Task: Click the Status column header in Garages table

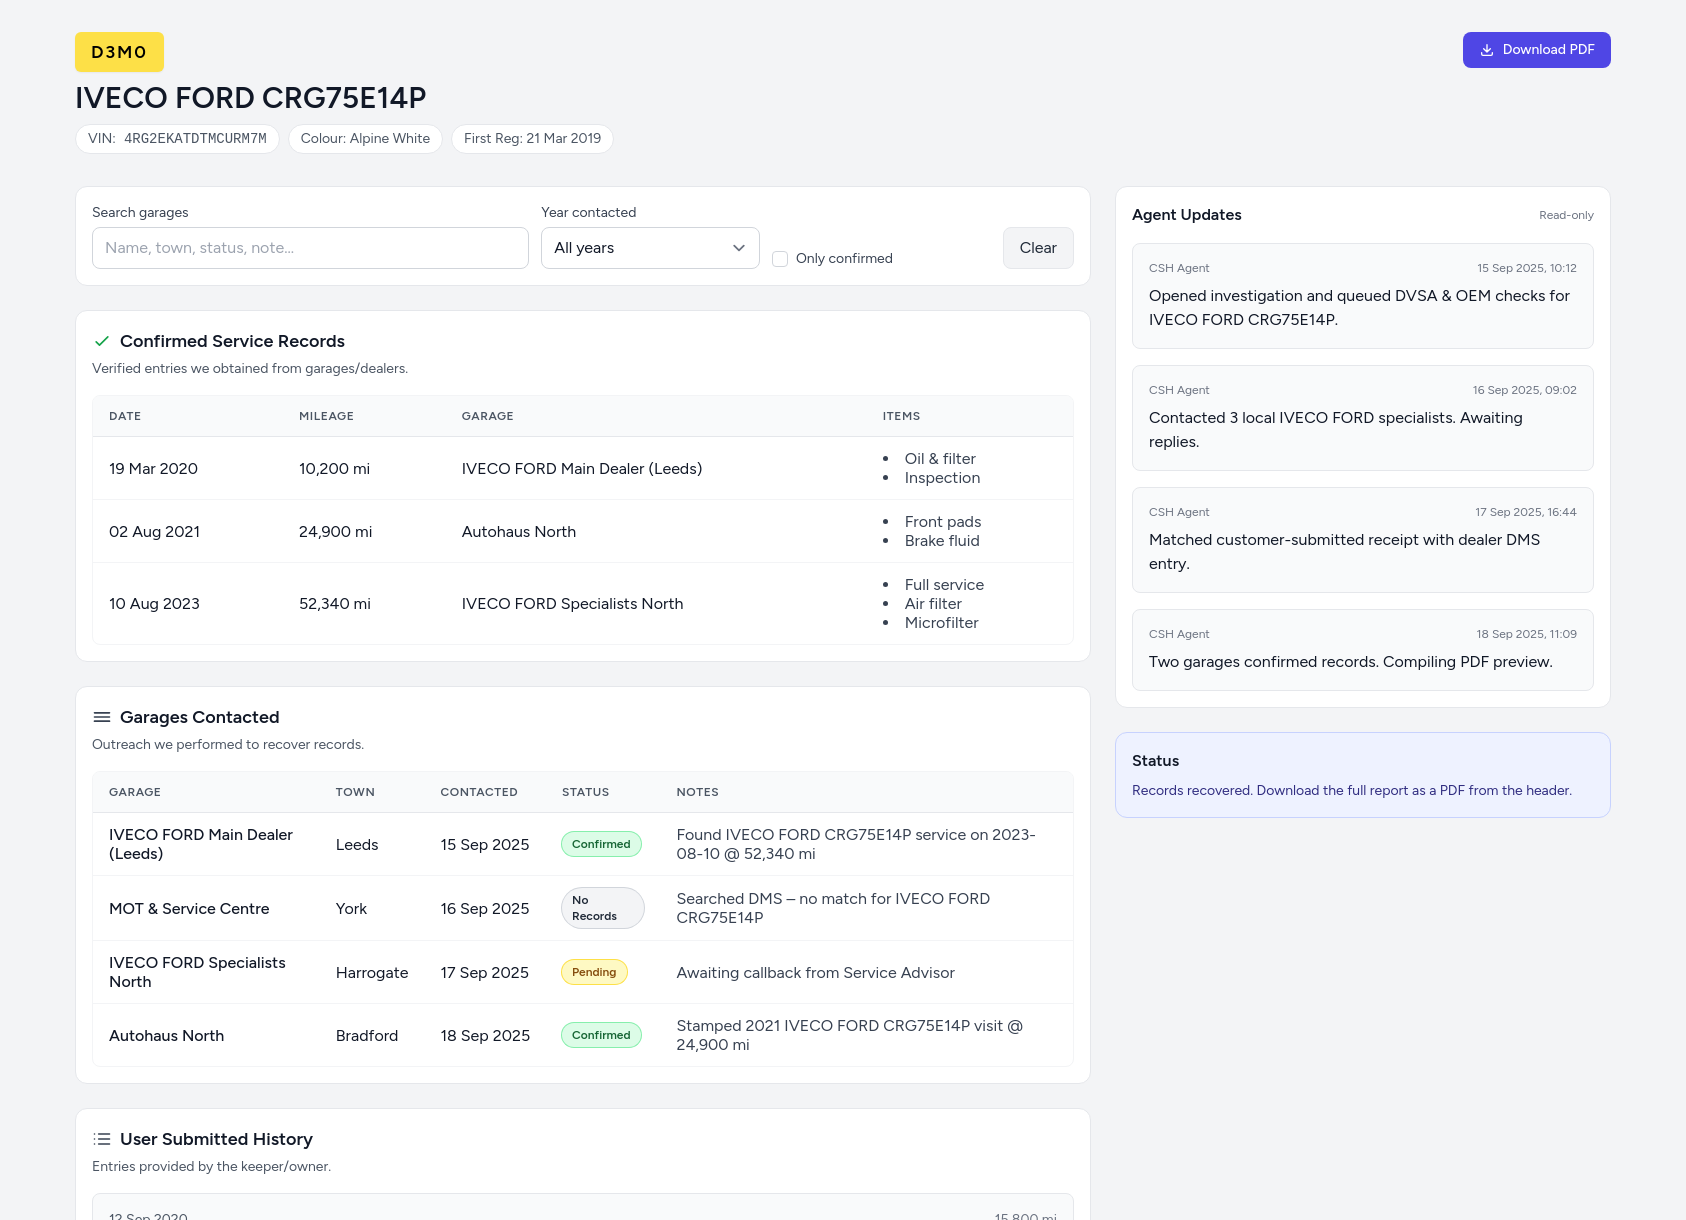Action: 585,792
